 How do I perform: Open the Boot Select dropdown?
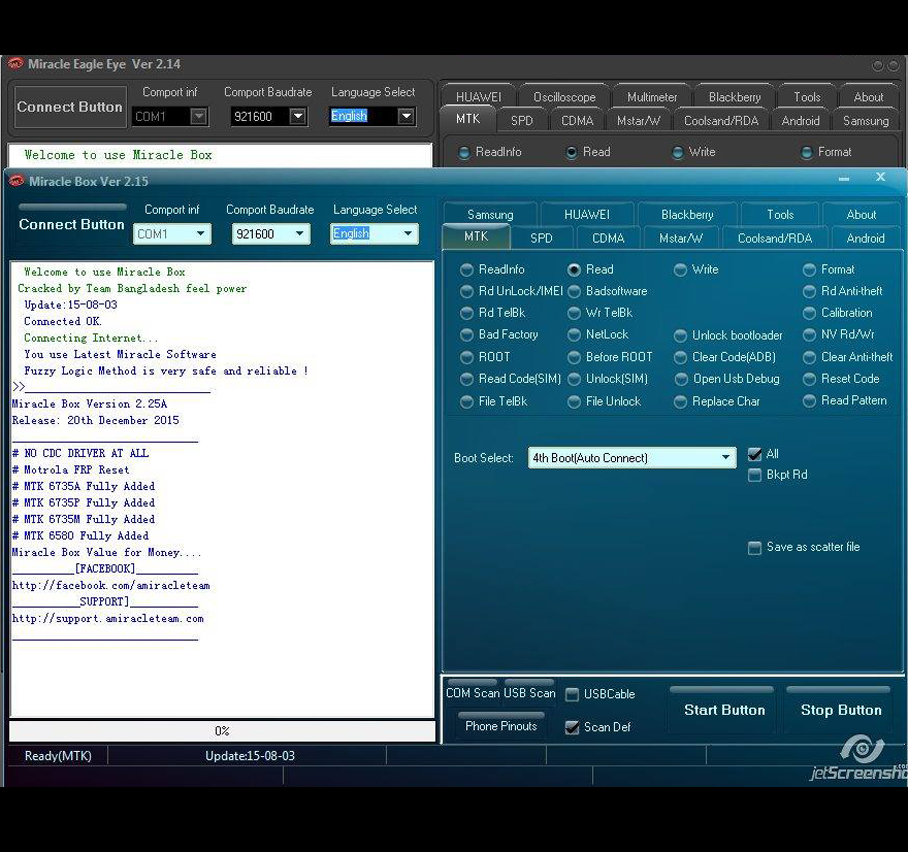pos(727,457)
